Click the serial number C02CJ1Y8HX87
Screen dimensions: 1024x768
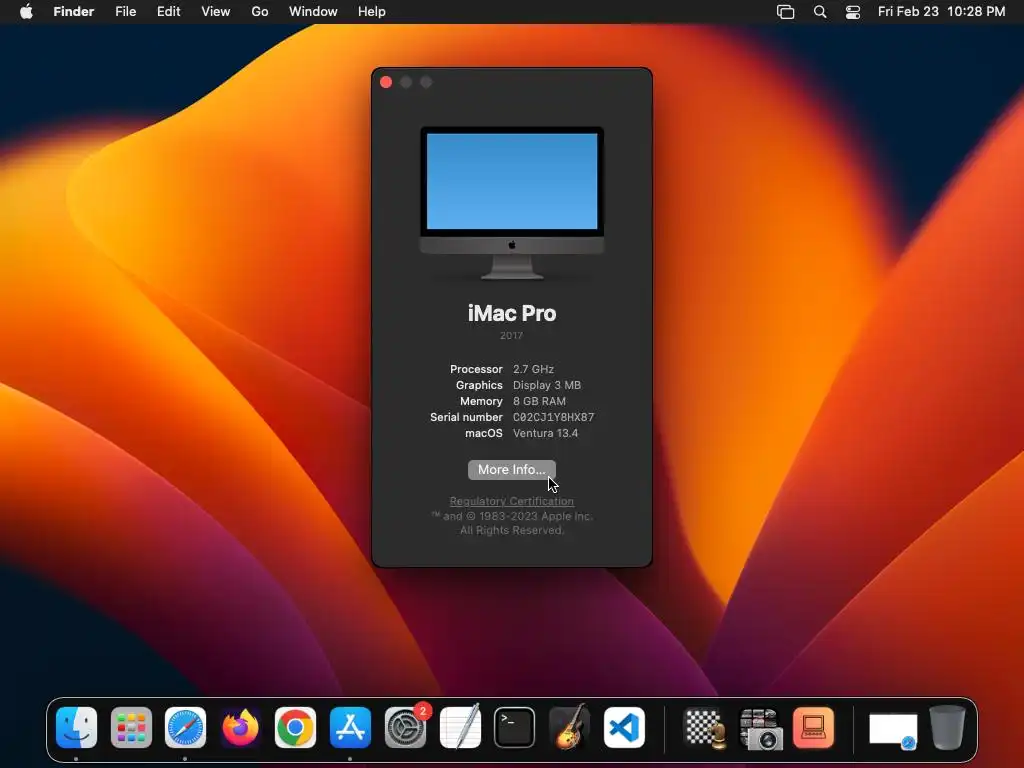[554, 417]
